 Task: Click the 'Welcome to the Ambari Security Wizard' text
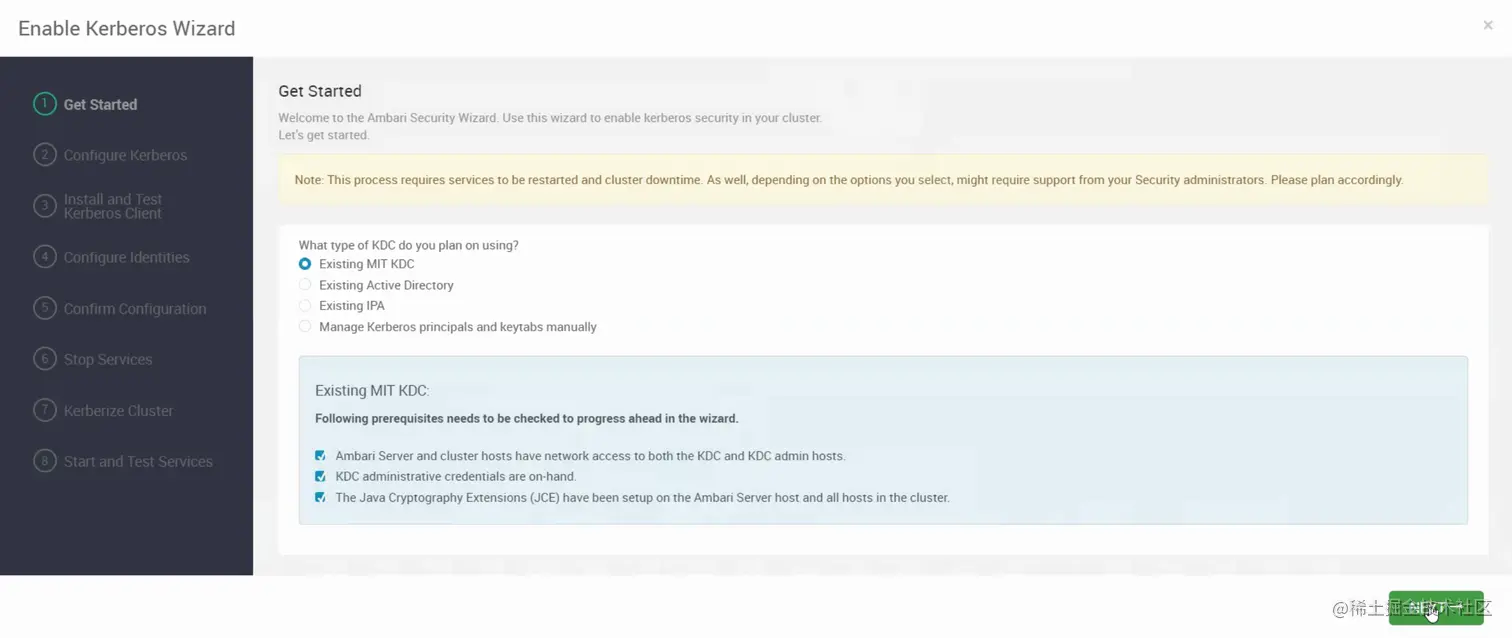[x=550, y=118]
